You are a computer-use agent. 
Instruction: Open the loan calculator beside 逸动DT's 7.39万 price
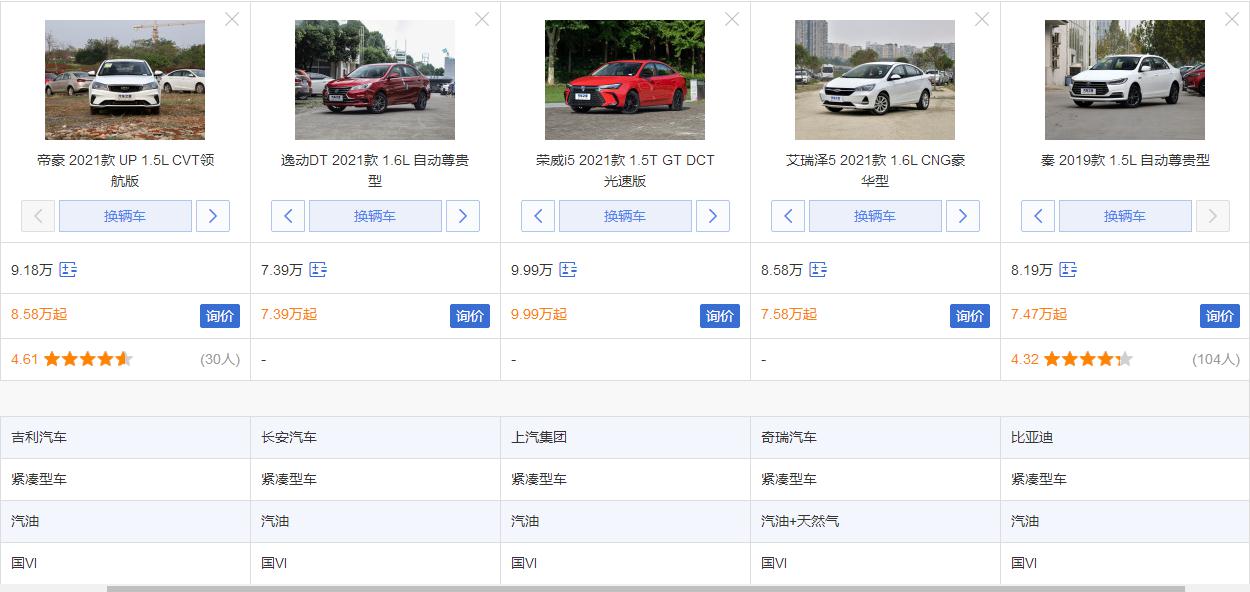click(320, 268)
